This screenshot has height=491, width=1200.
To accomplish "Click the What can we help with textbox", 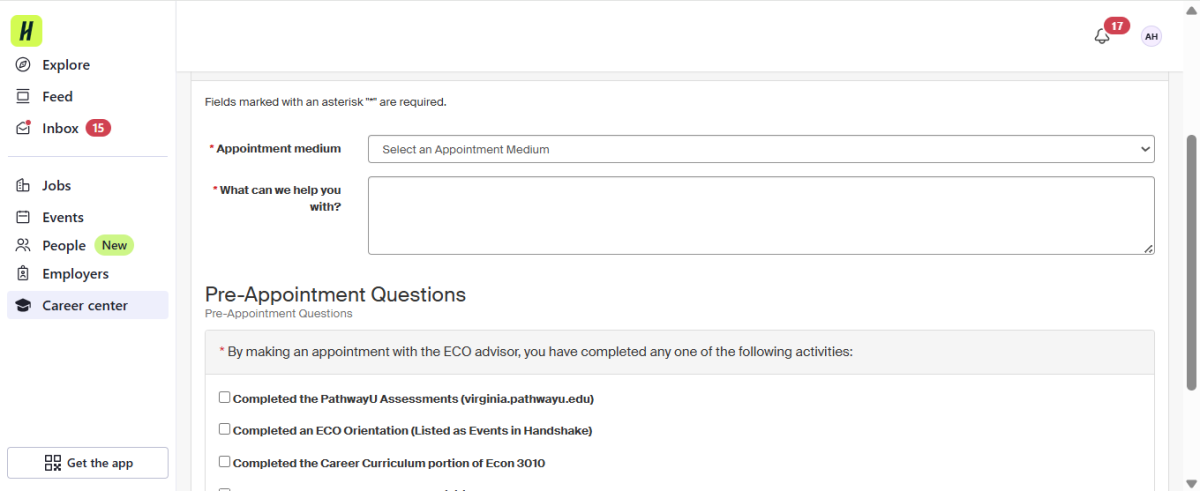I will click(760, 215).
